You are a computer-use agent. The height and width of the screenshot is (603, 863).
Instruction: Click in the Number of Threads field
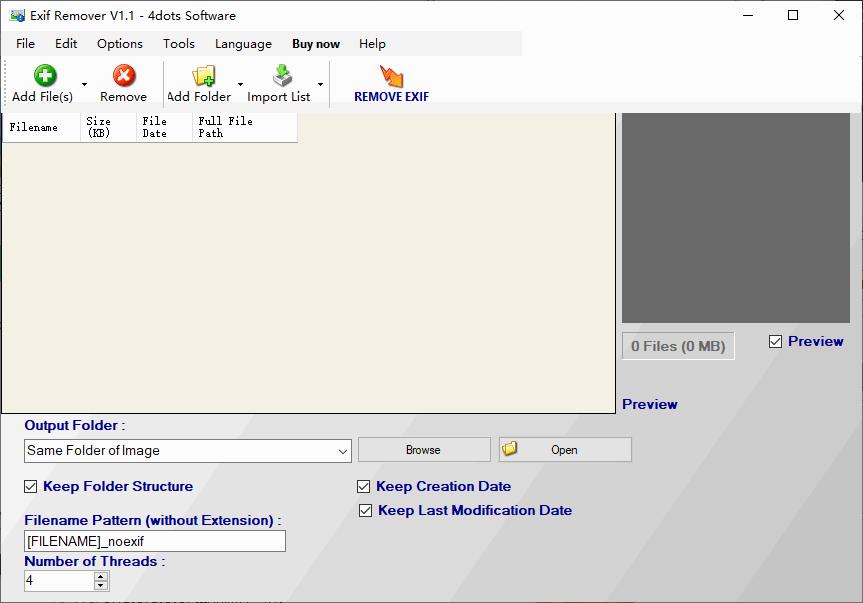coord(59,580)
